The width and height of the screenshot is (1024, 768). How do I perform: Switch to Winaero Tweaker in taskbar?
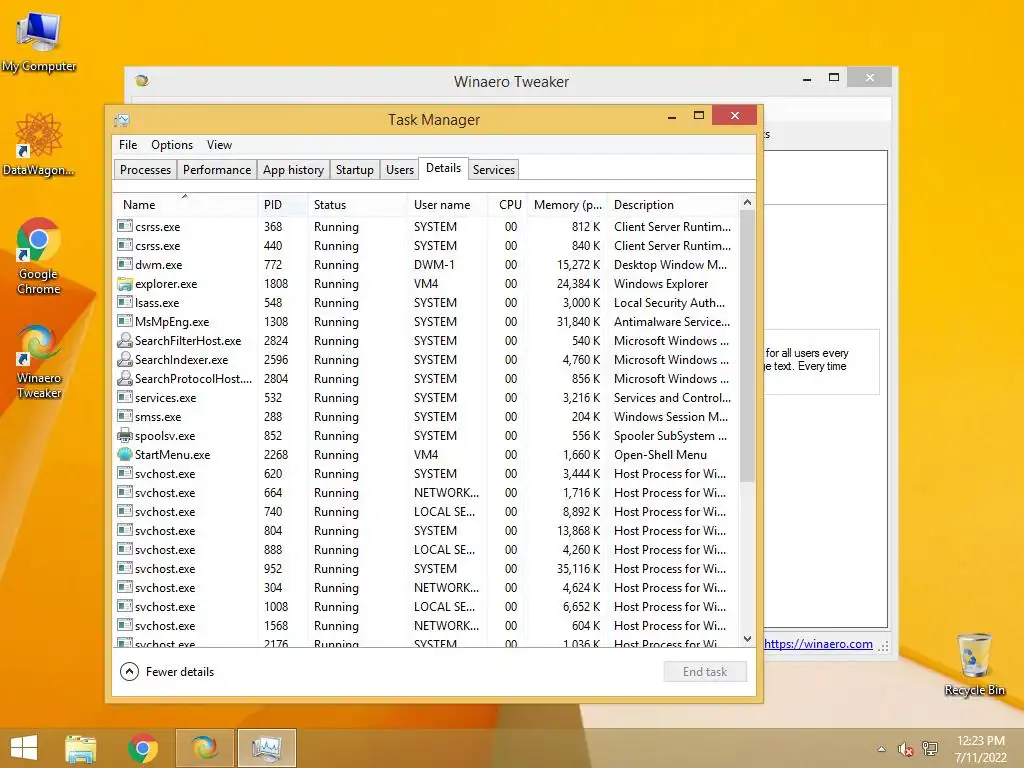coord(205,748)
